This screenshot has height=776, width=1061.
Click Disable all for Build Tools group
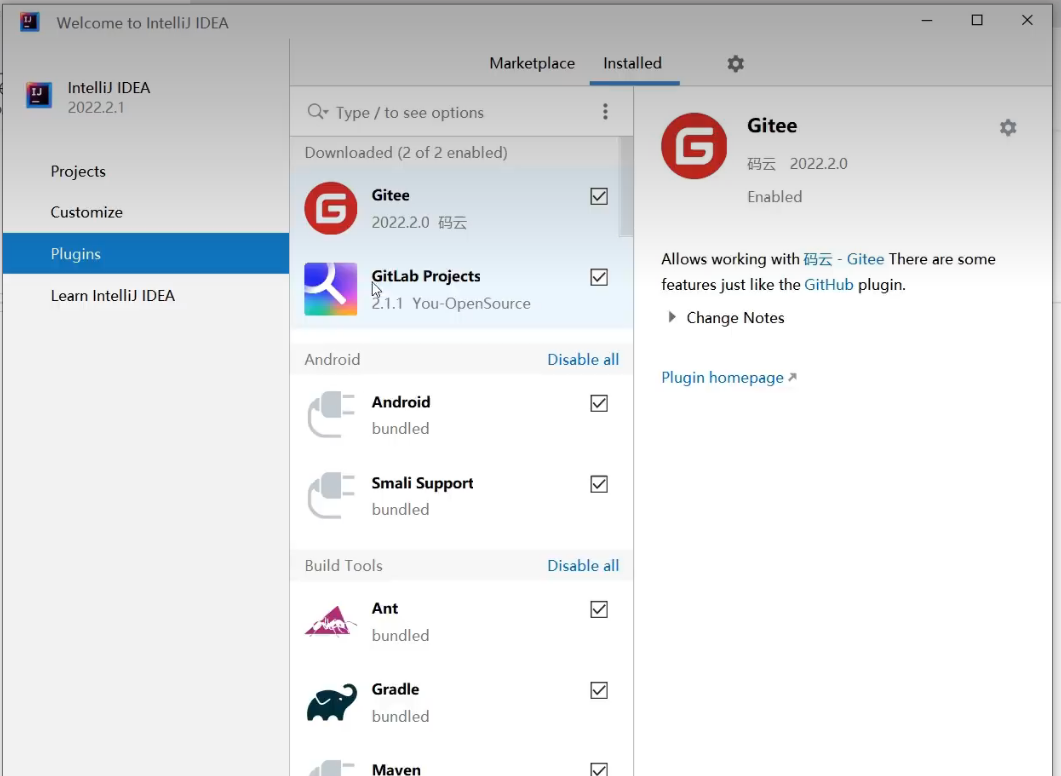coord(583,566)
